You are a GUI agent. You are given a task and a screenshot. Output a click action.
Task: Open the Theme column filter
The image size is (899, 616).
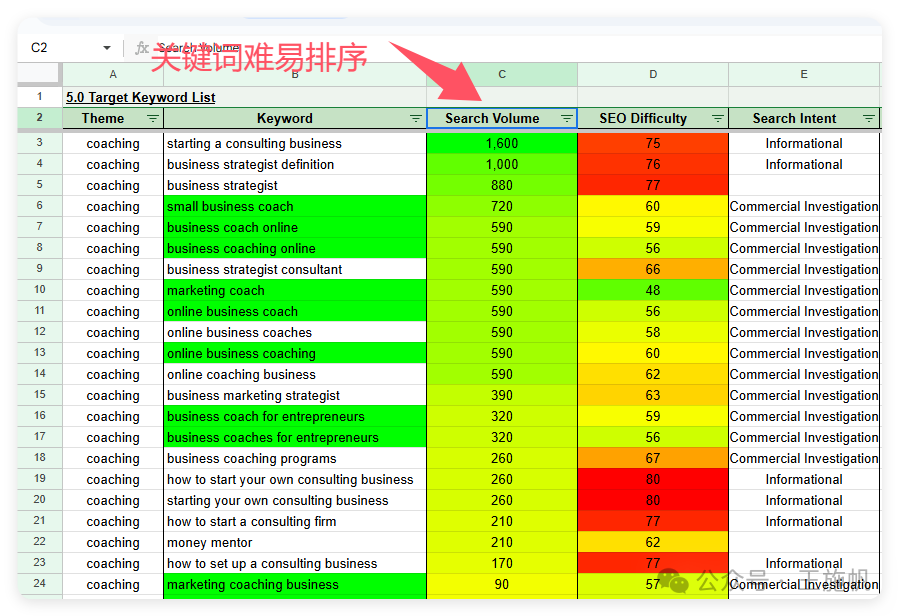pos(153,118)
